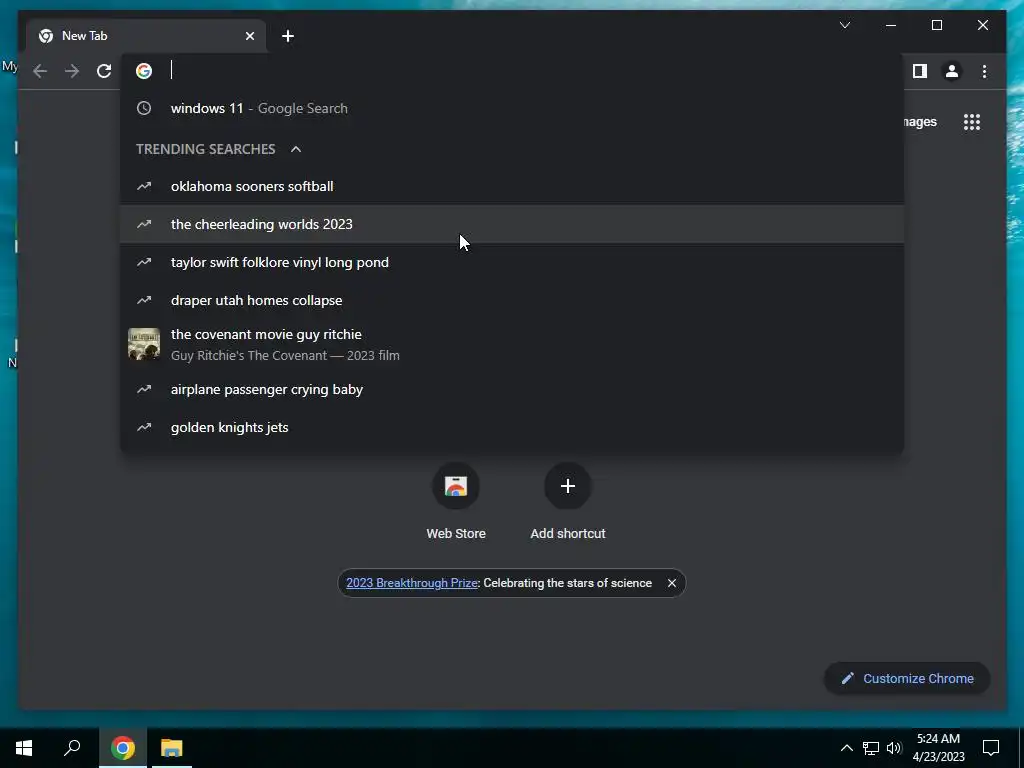Open the Chrome three-dot menu
The height and width of the screenshot is (768, 1024).
[984, 71]
